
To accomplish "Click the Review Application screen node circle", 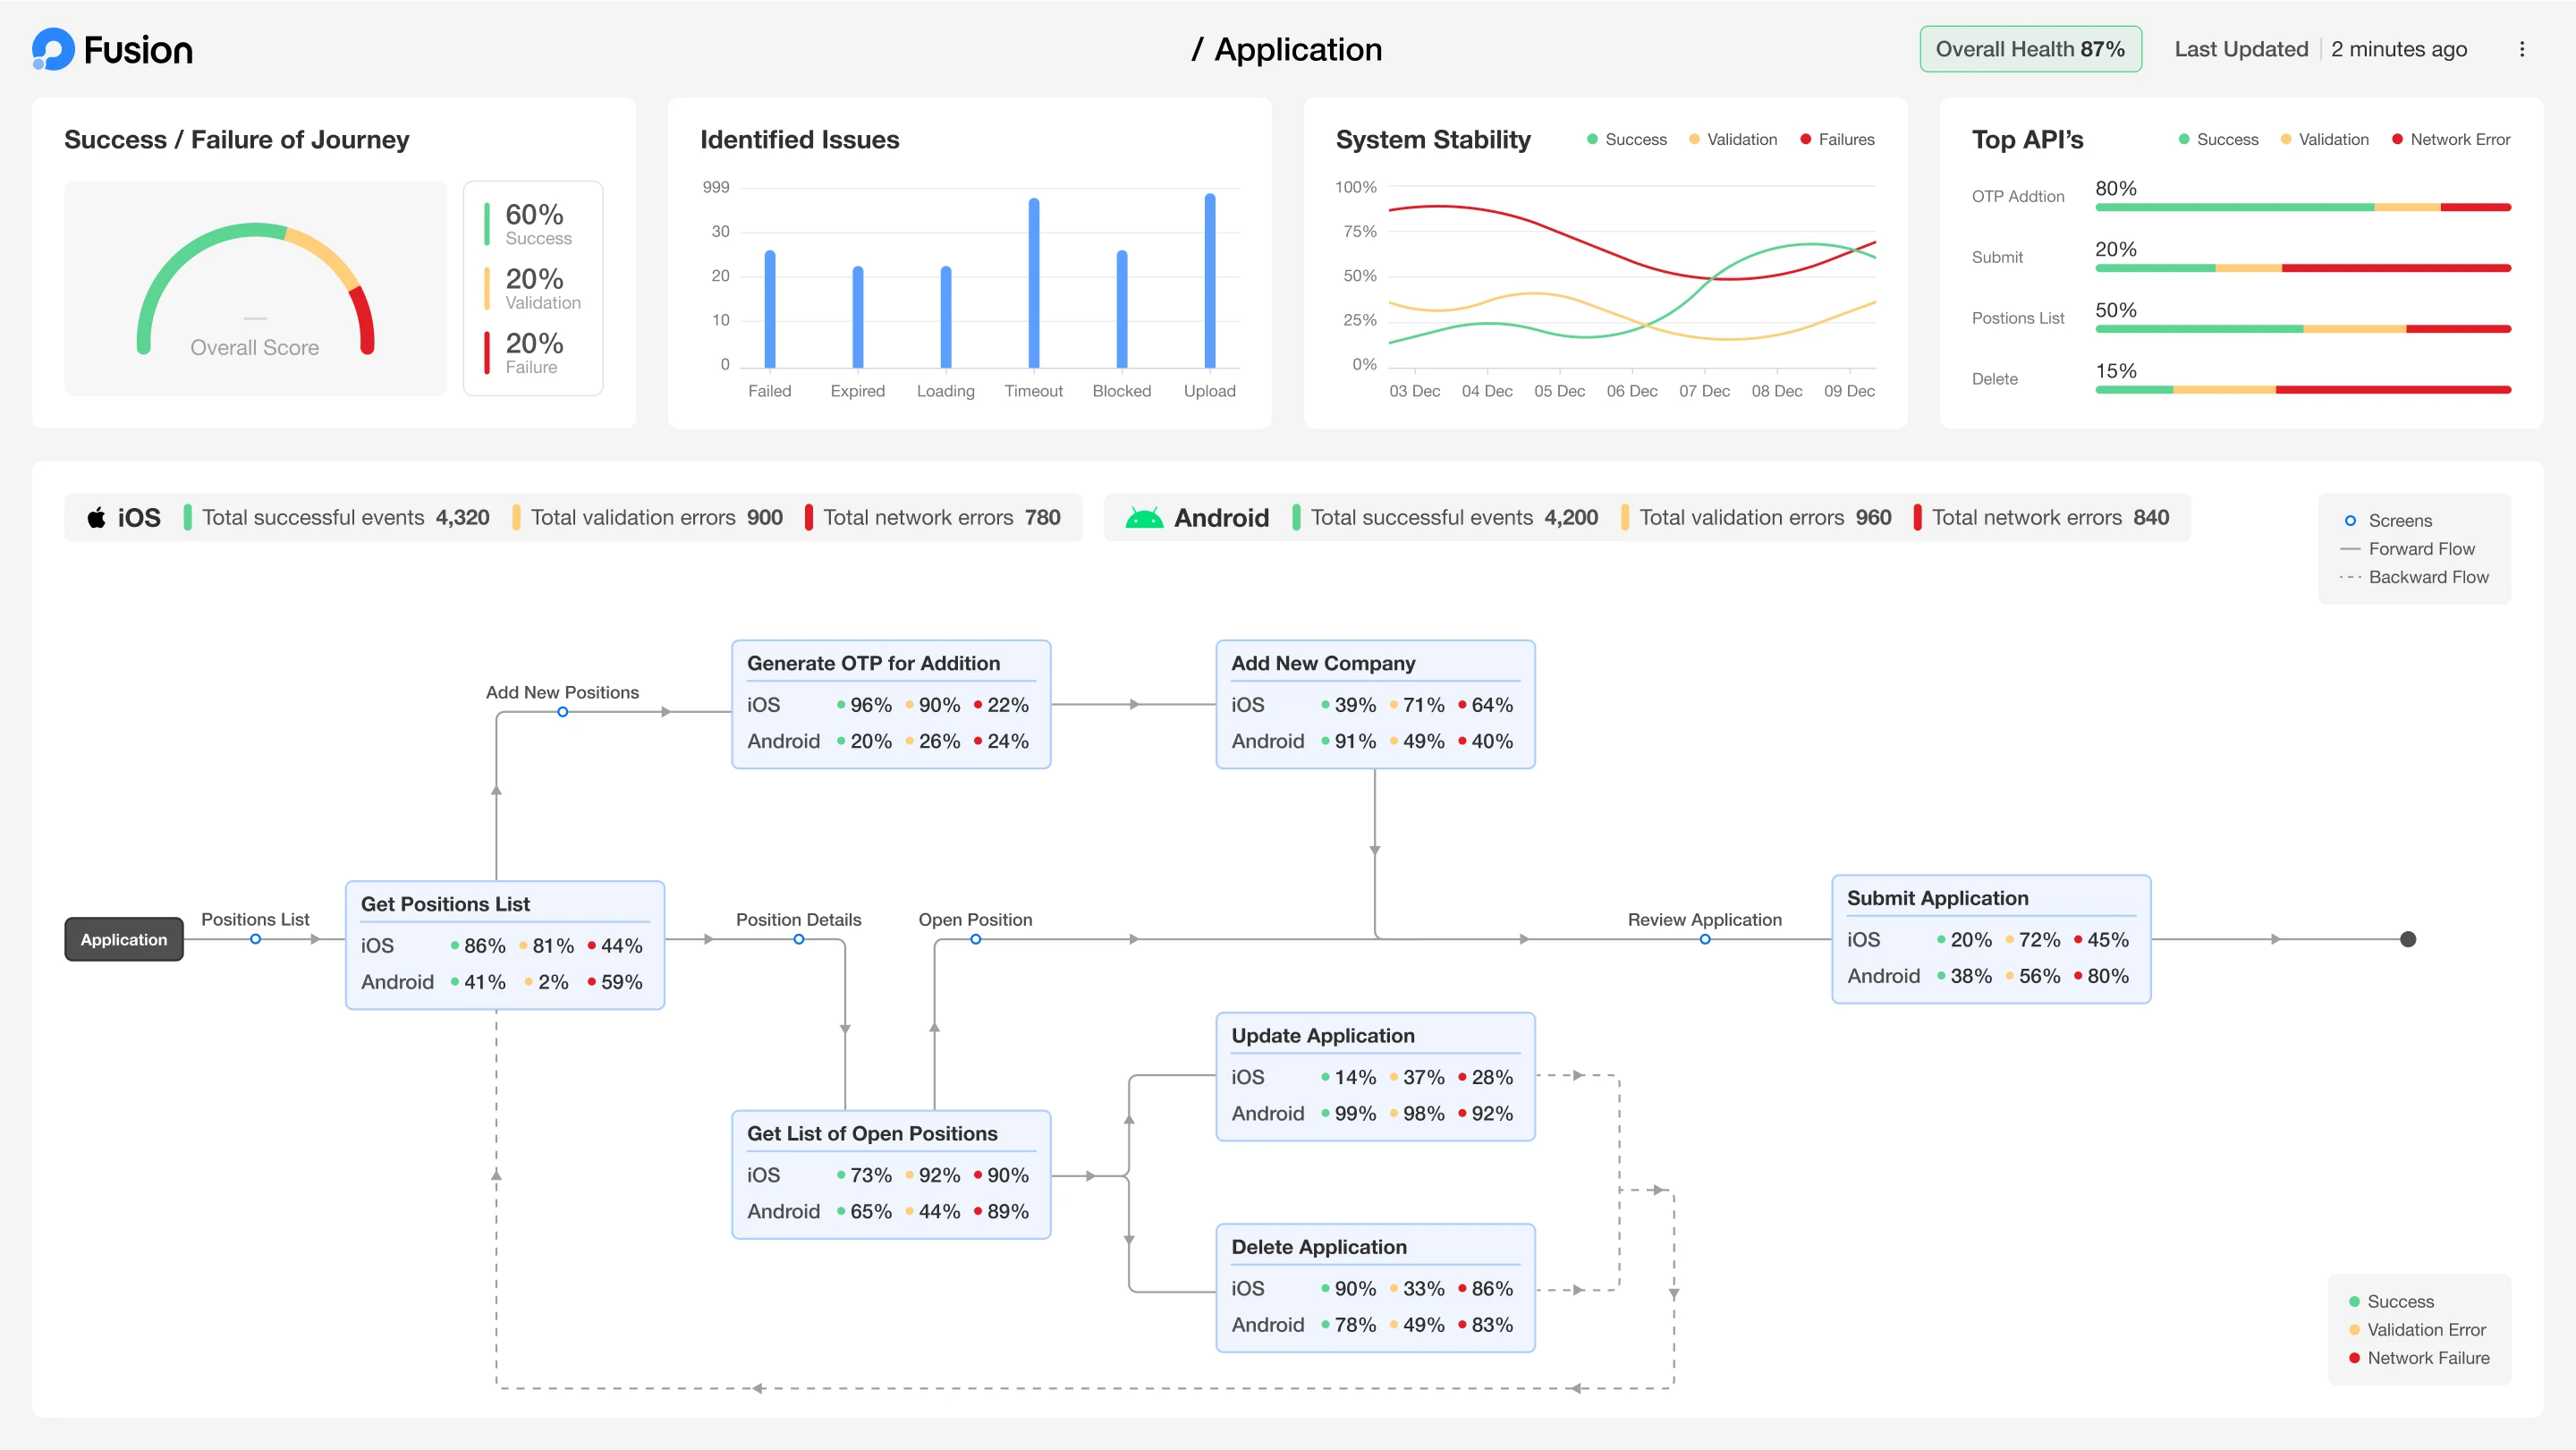I will click(x=1705, y=939).
